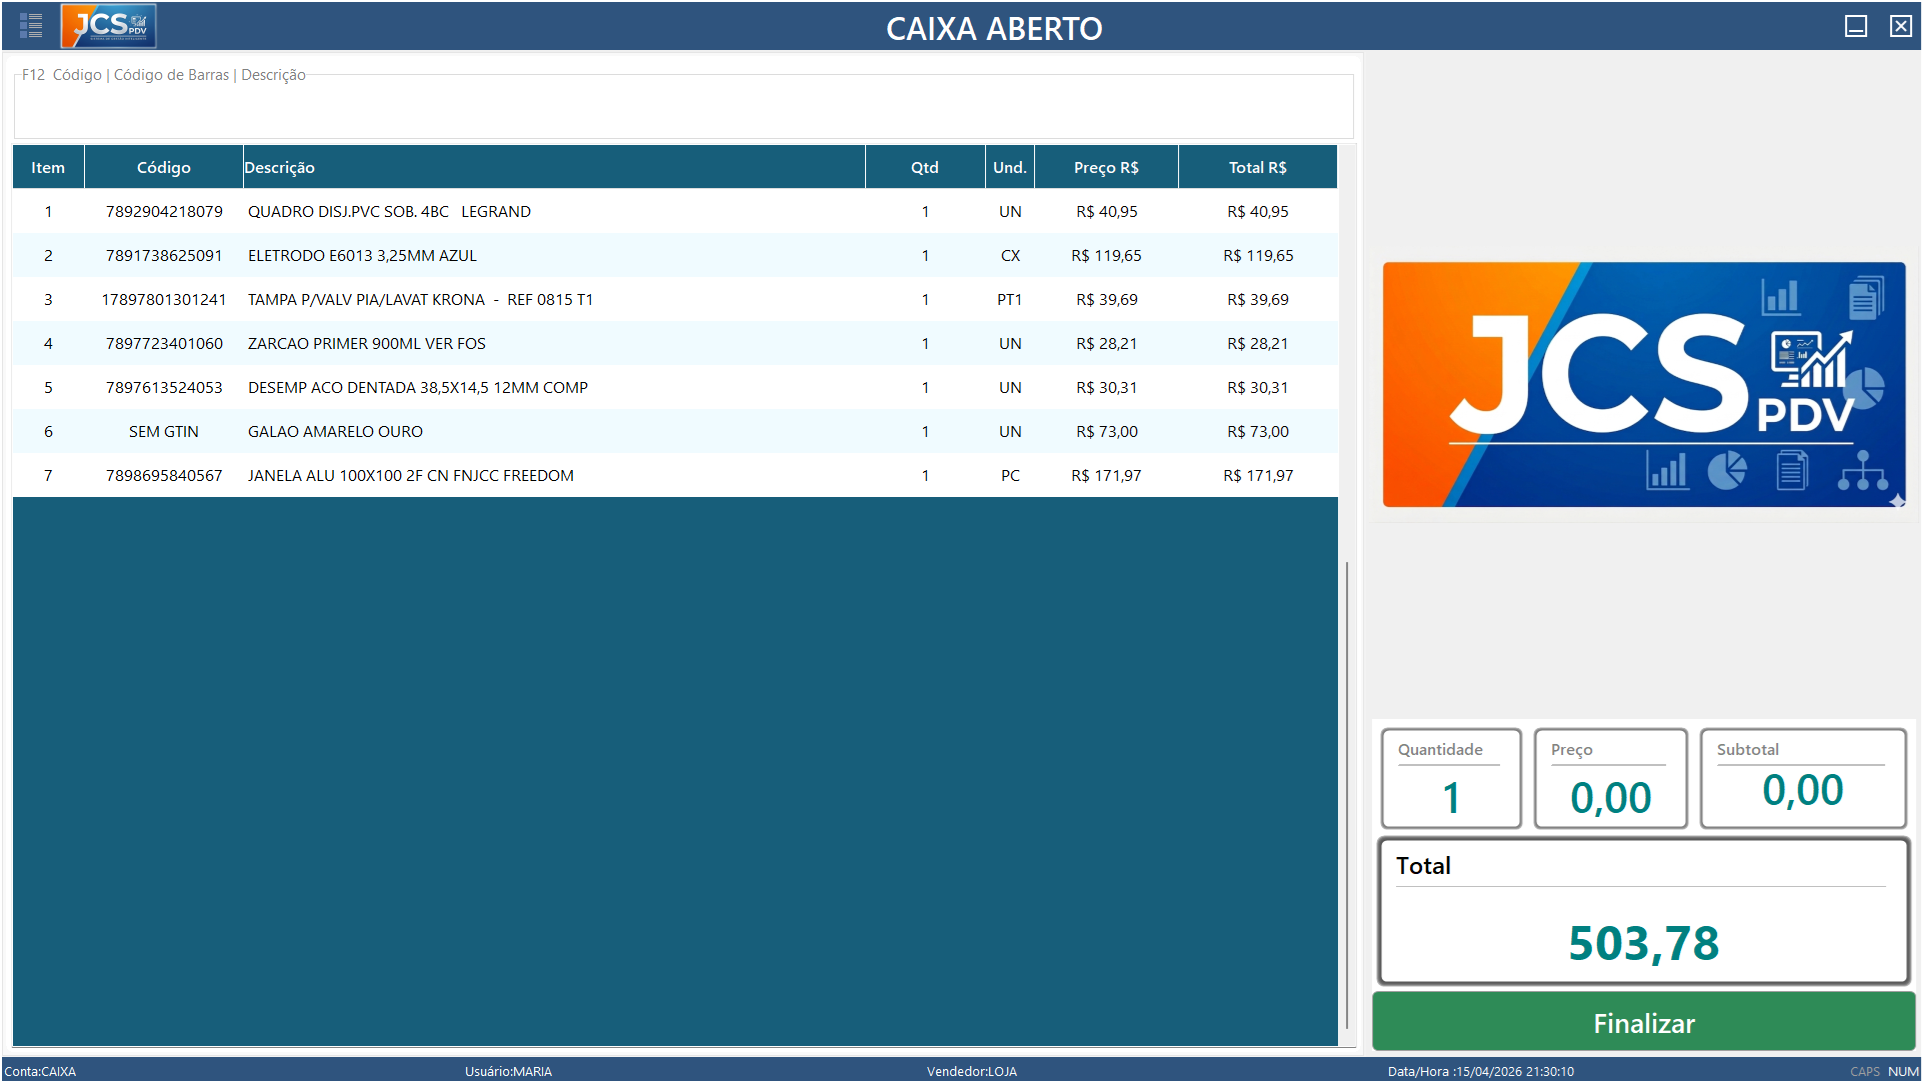Click the Total R$ column header
Image resolution: width=1923 pixels, height=1083 pixels.
tap(1257, 168)
